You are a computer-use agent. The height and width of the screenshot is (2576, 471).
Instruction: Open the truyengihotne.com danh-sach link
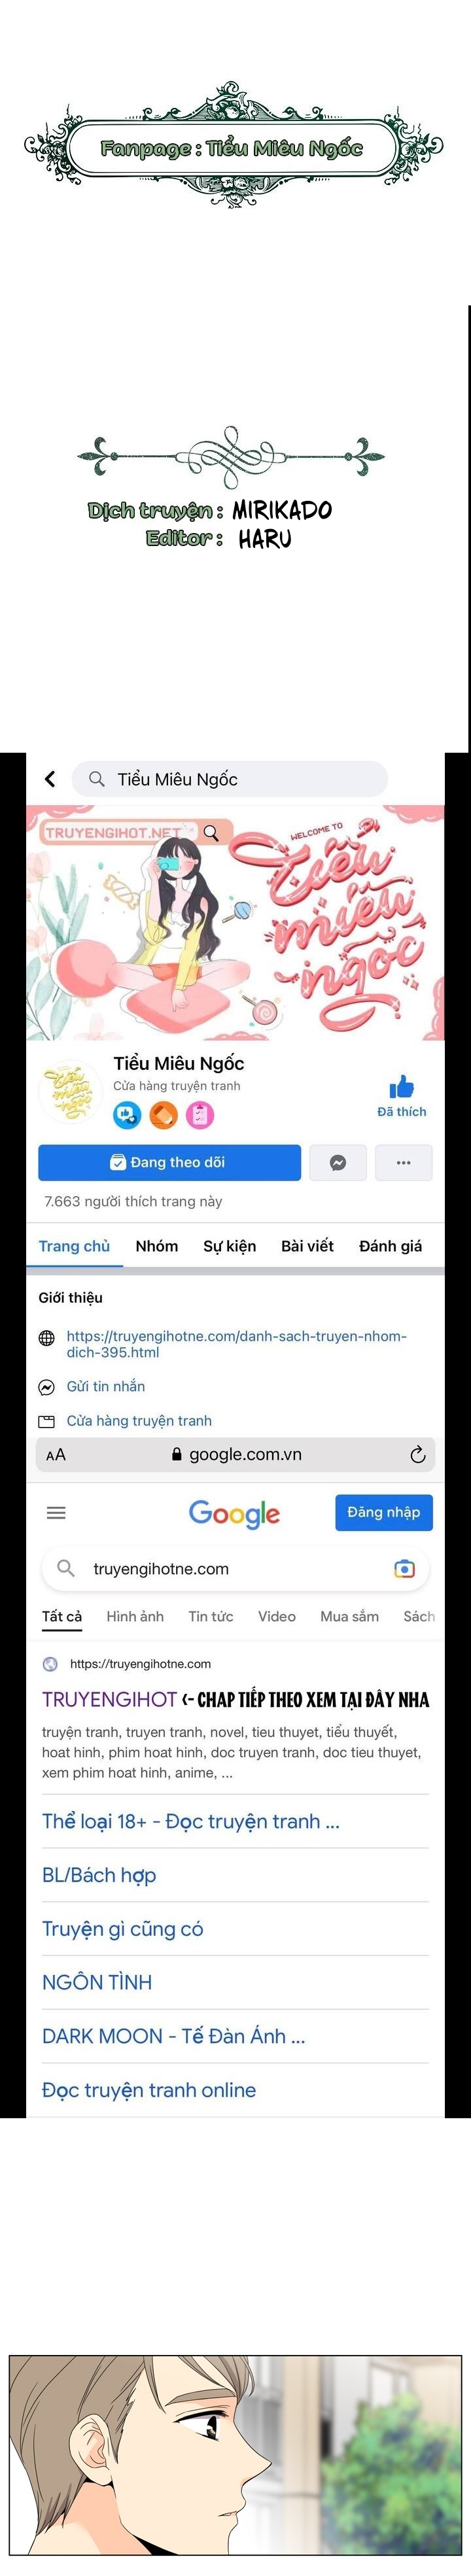pyautogui.click(x=237, y=1344)
